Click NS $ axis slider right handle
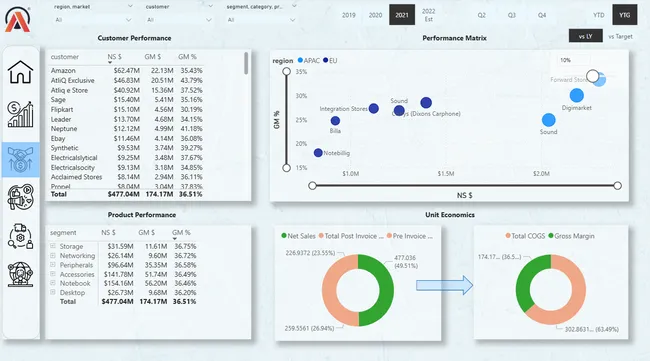The width and height of the screenshot is (650, 361). [617, 186]
